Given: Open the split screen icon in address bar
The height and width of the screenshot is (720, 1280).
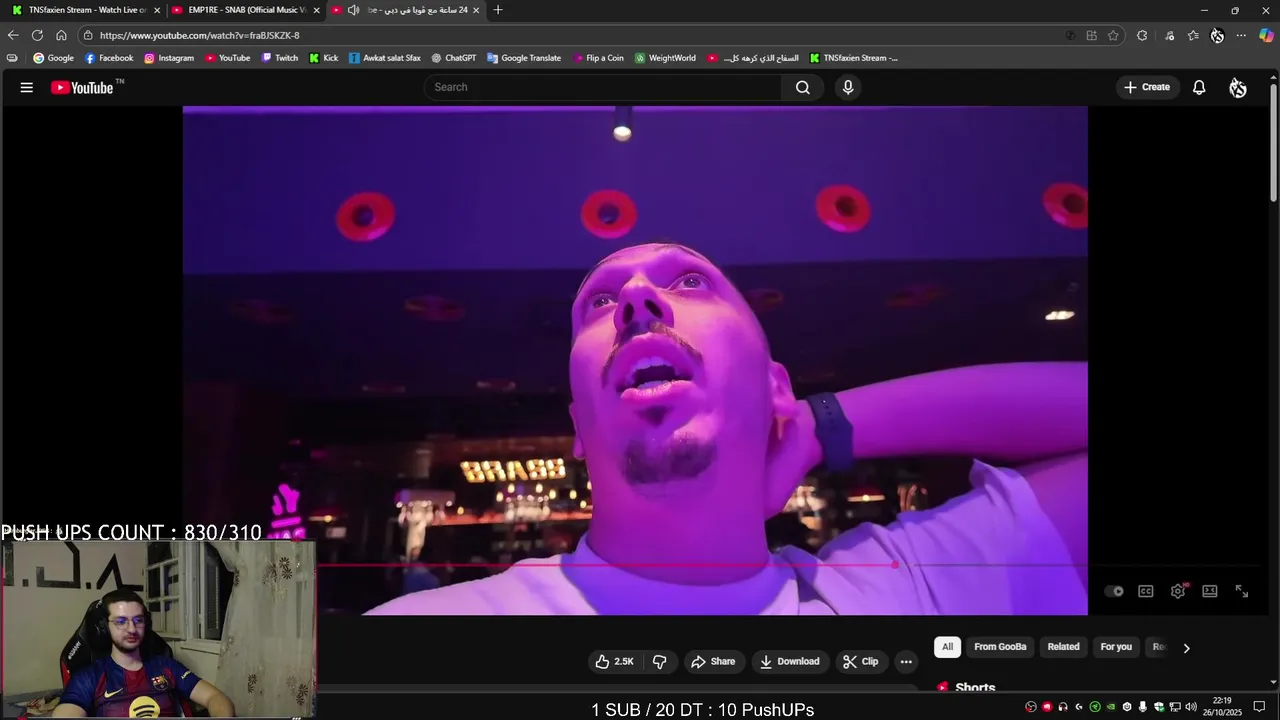Looking at the screenshot, I should point(1092,35).
